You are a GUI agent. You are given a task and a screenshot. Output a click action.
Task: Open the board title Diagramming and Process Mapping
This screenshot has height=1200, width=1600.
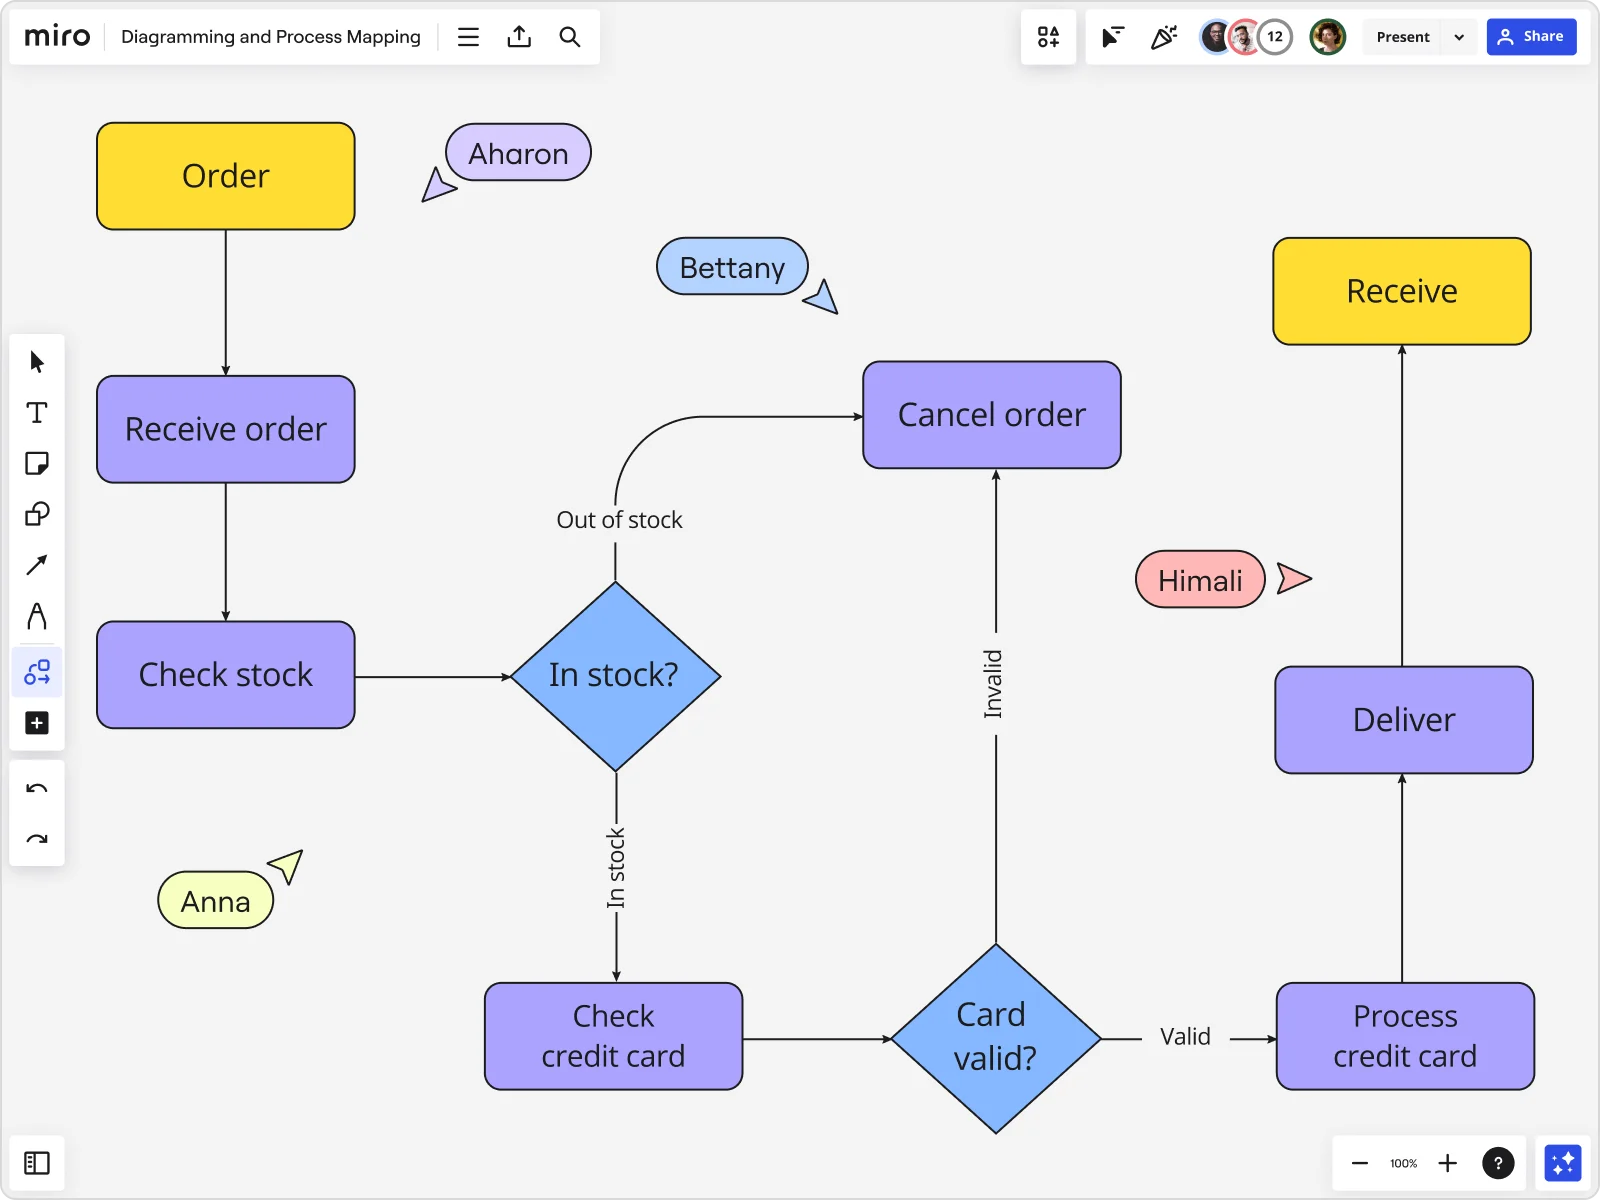click(270, 37)
